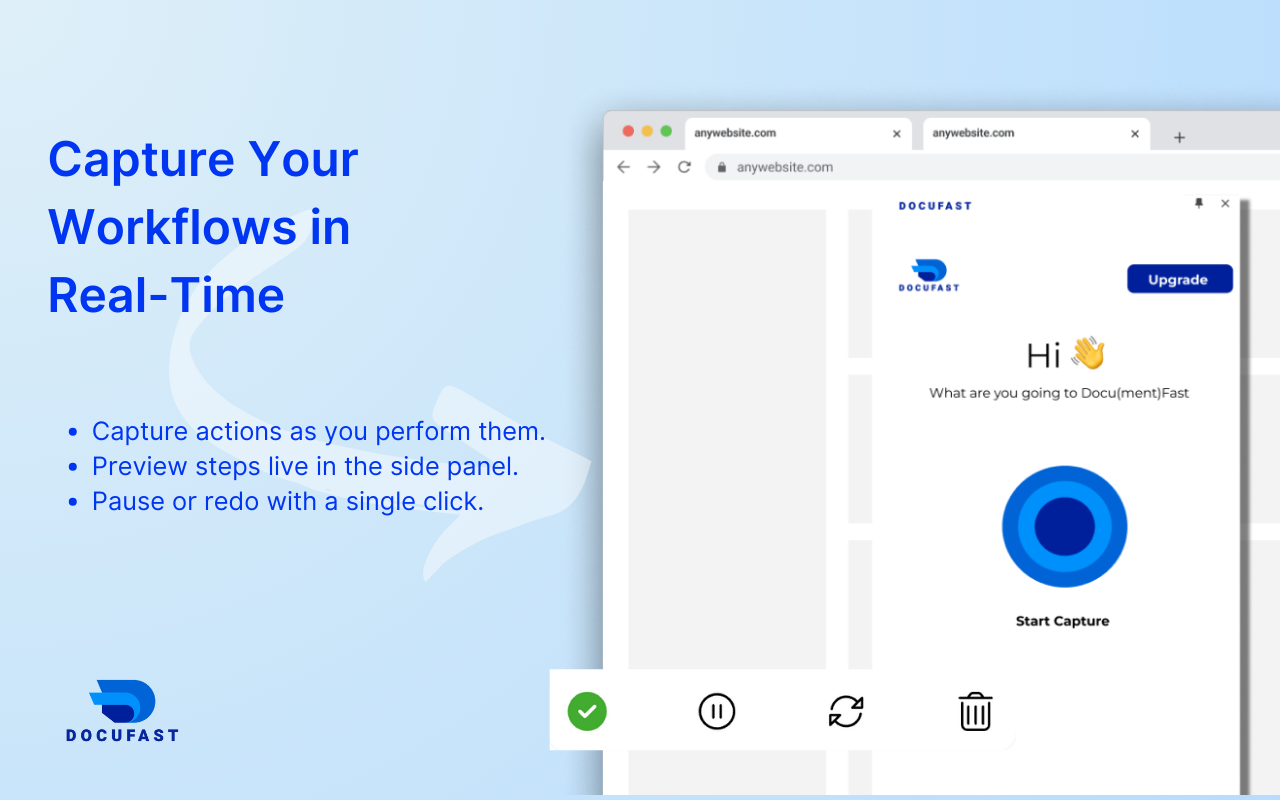Click "Pause or redo with a single click." bullet

(288, 501)
